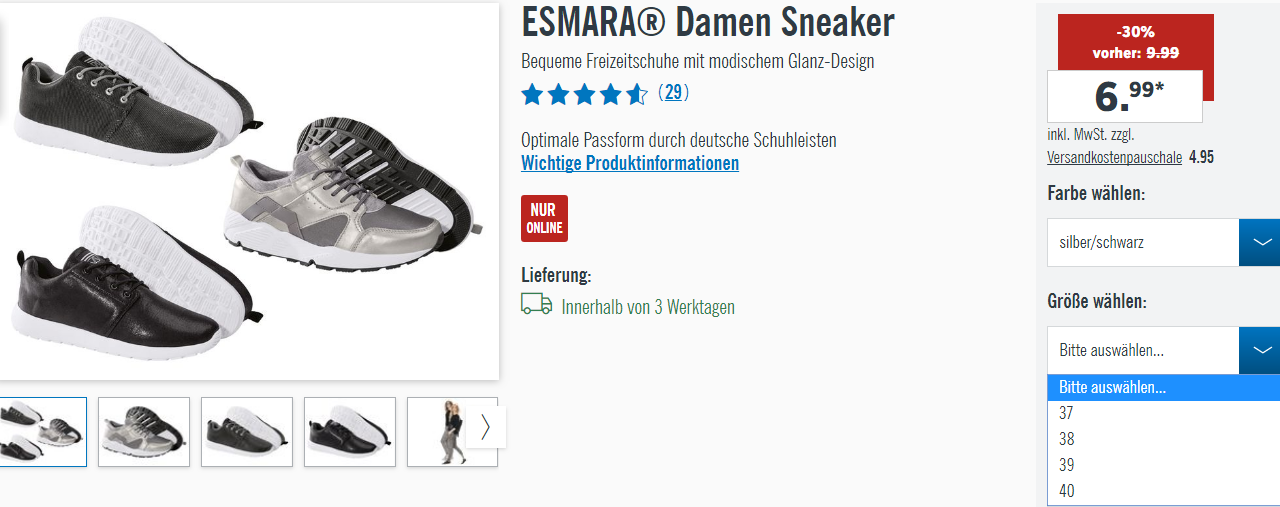This screenshot has height=507, width=1280.
Task: Click the NUR ONLINE red badge
Action: coord(544,218)
